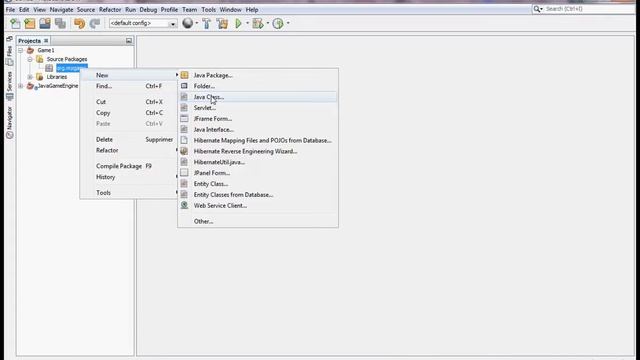Click the Redo toolbar icon
The width and height of the screenshot is (640, 360).
coord(95,23)
